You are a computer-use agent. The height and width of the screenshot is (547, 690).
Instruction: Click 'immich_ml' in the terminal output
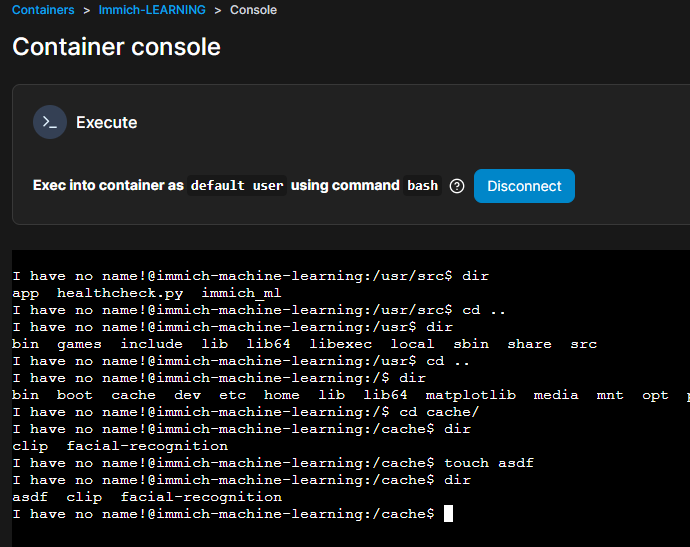pyautogui.click(x=241, y=293)
